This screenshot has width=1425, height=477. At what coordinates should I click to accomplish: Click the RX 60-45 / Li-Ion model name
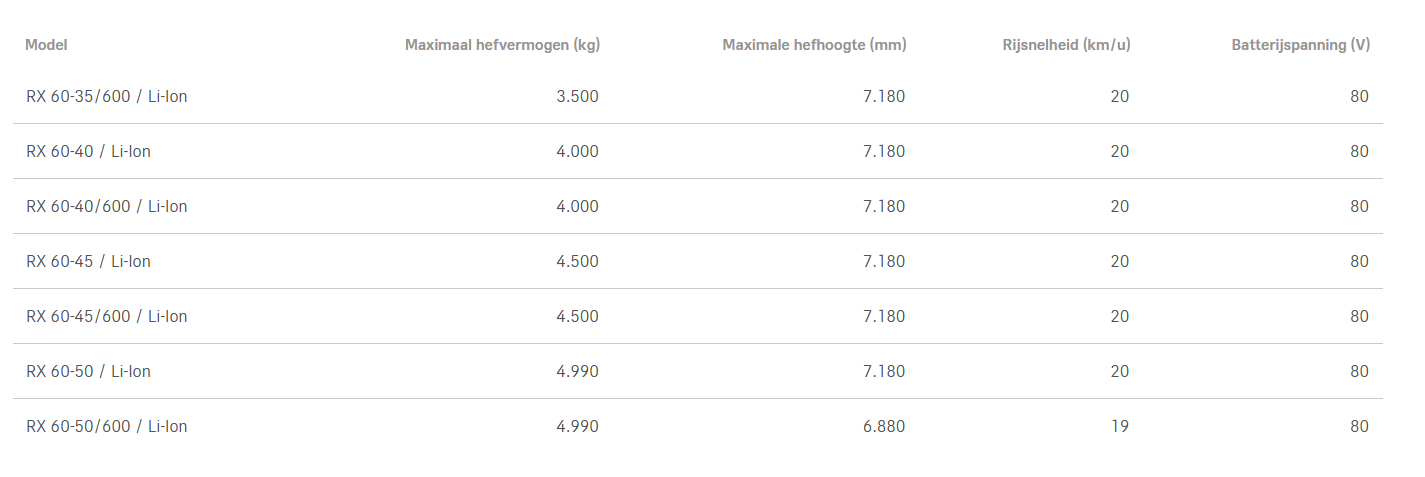89,262
